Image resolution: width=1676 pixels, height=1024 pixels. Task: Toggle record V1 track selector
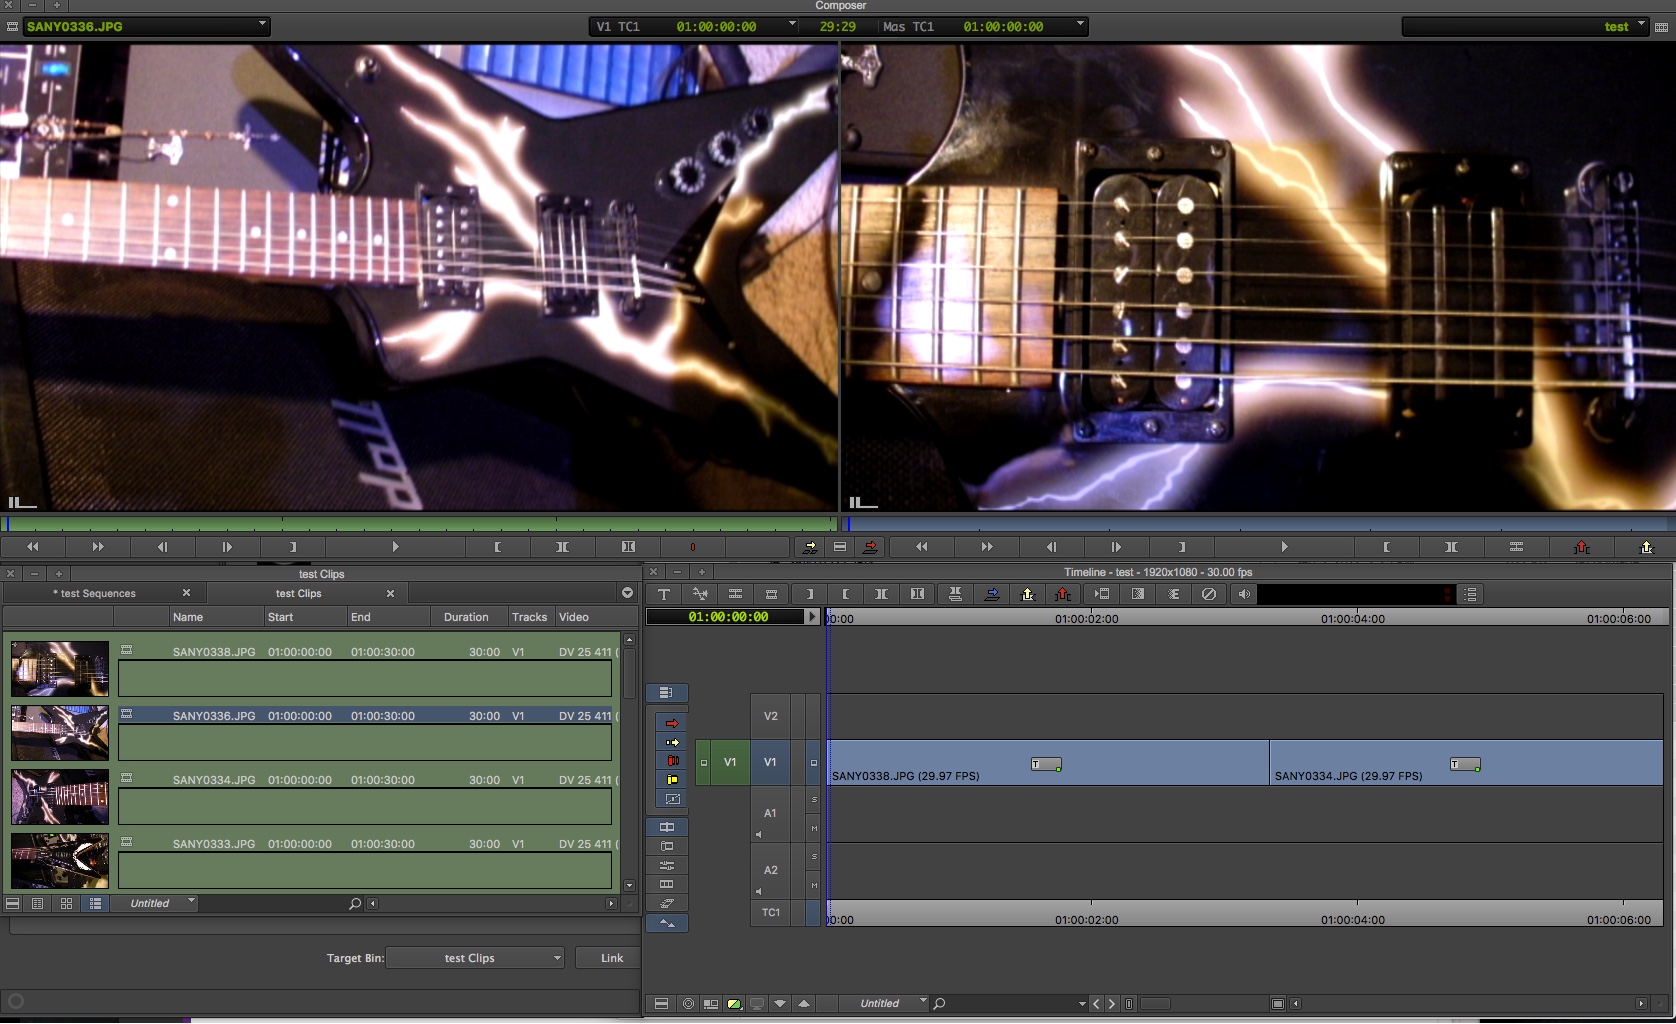[770, 762]
